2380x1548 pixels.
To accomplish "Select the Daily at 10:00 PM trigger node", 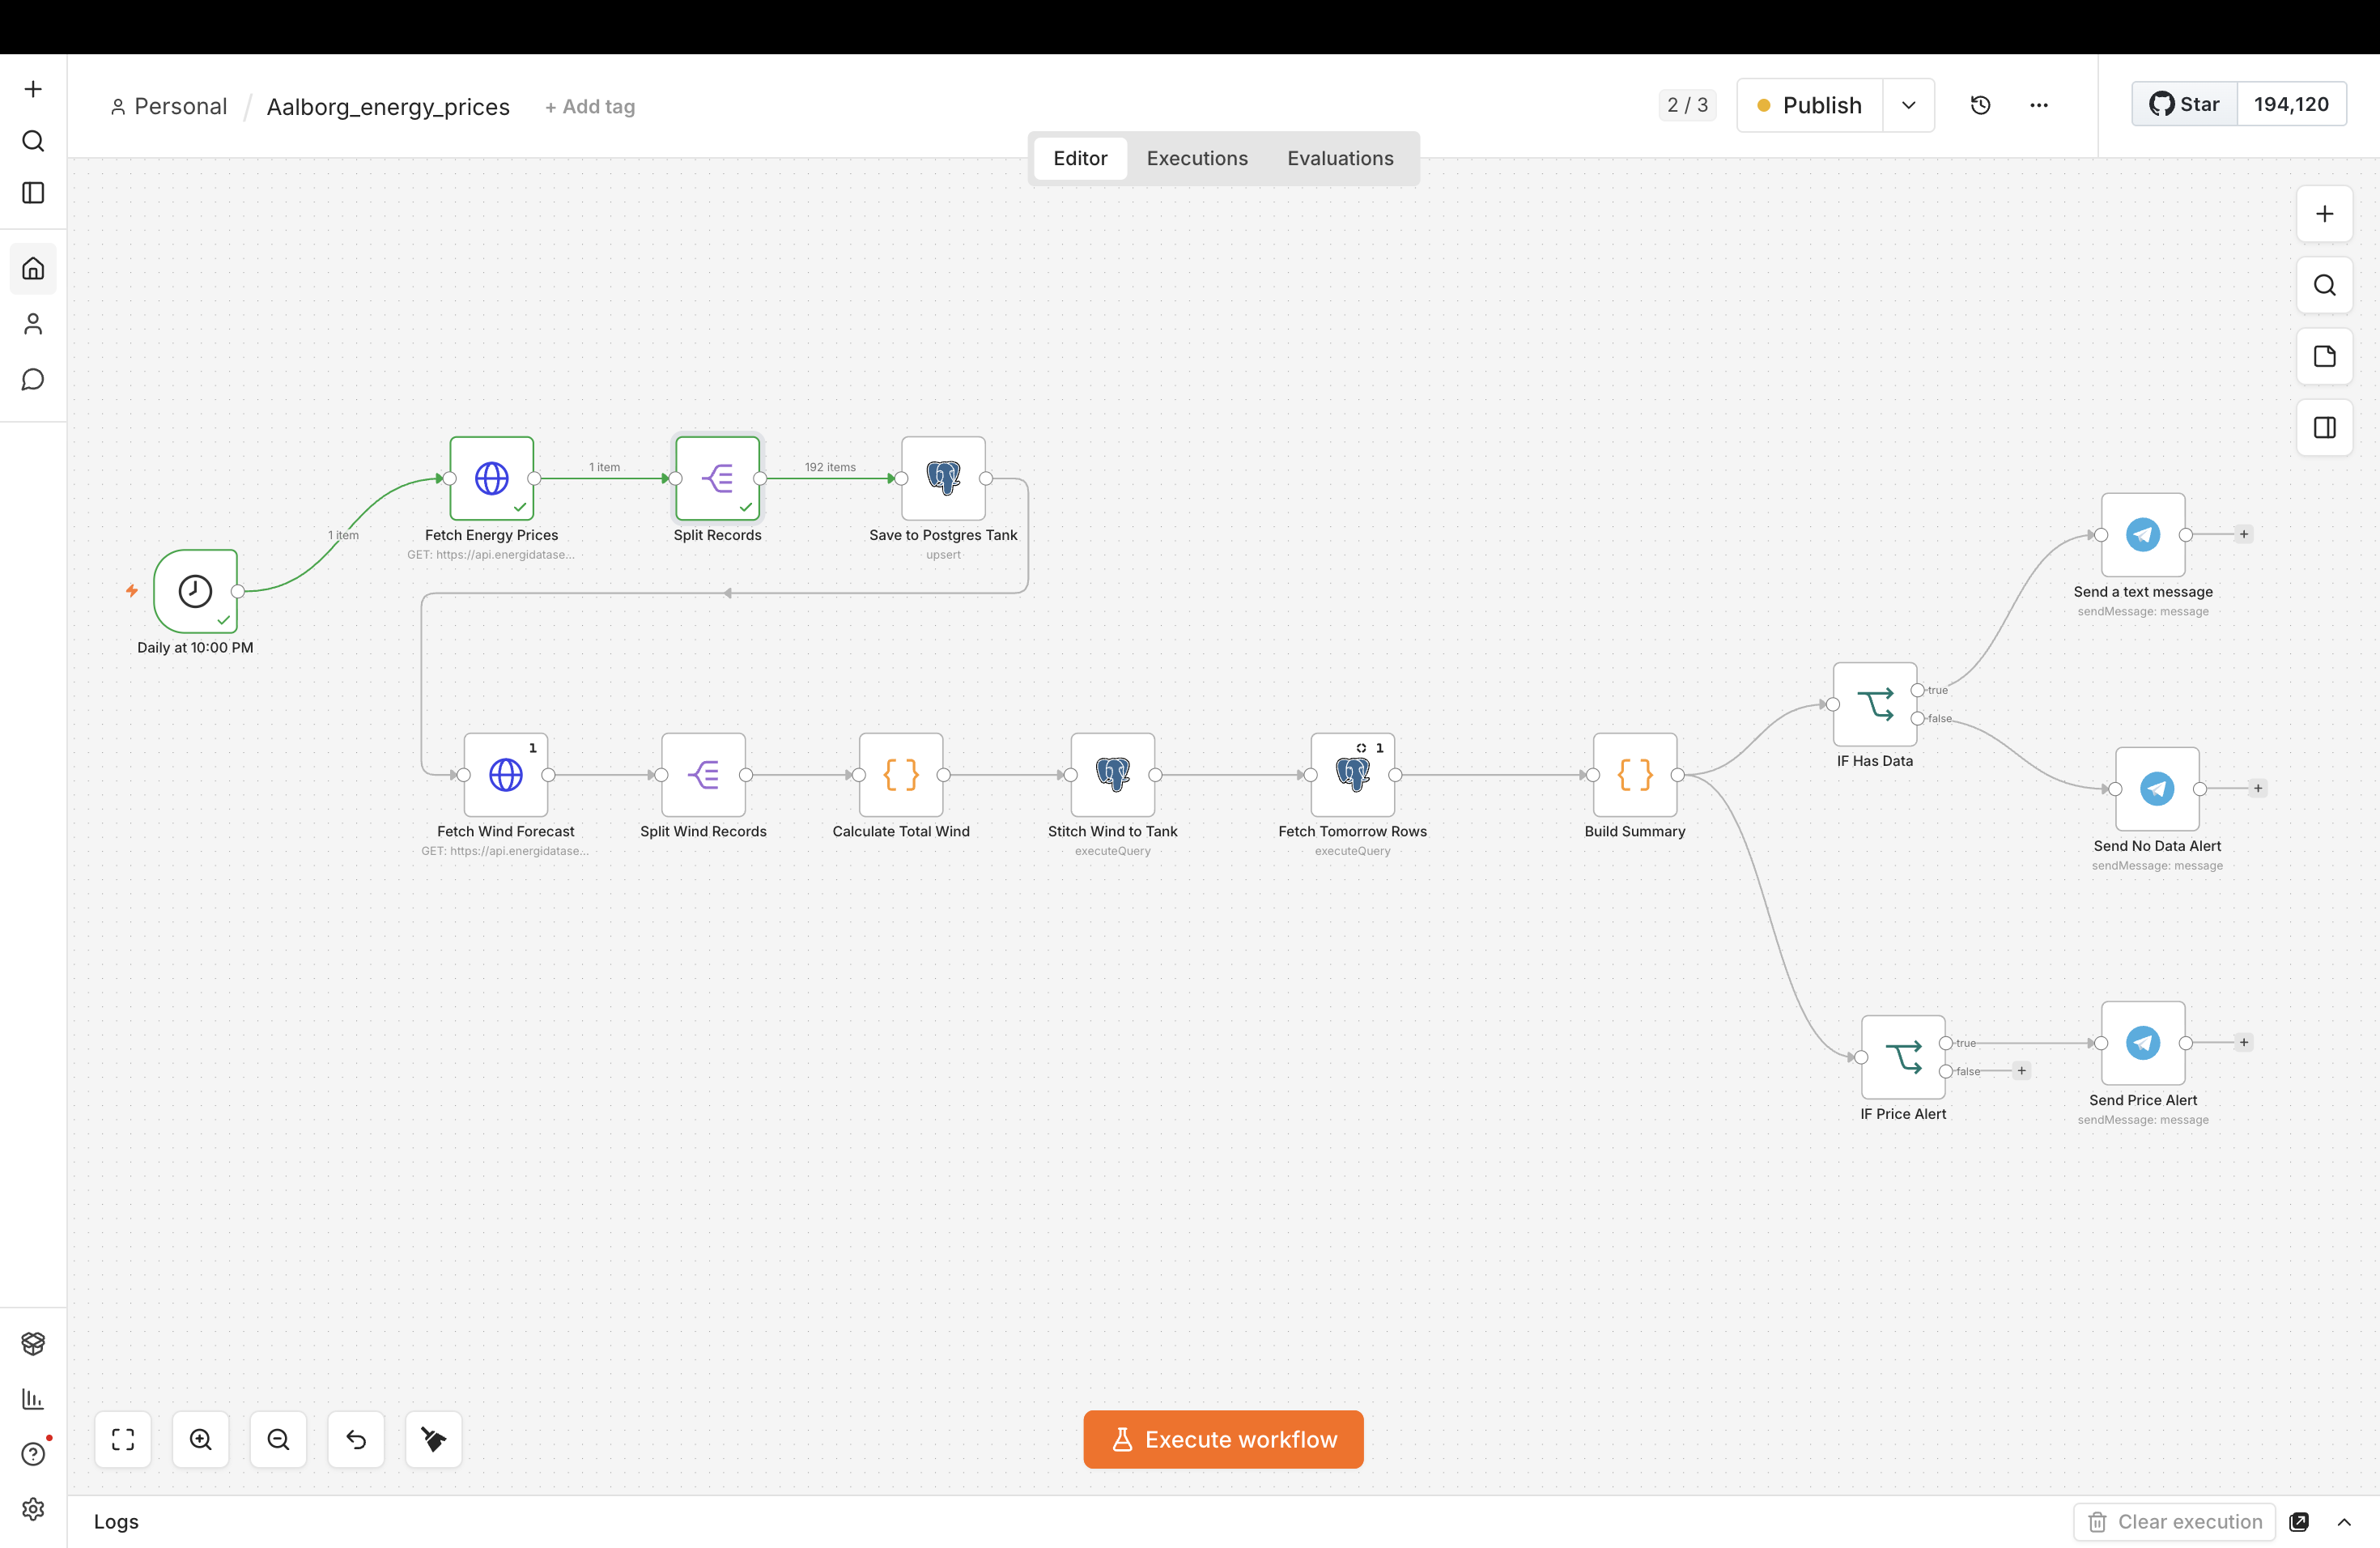I will pyautogui.click(x=195, y=591).
